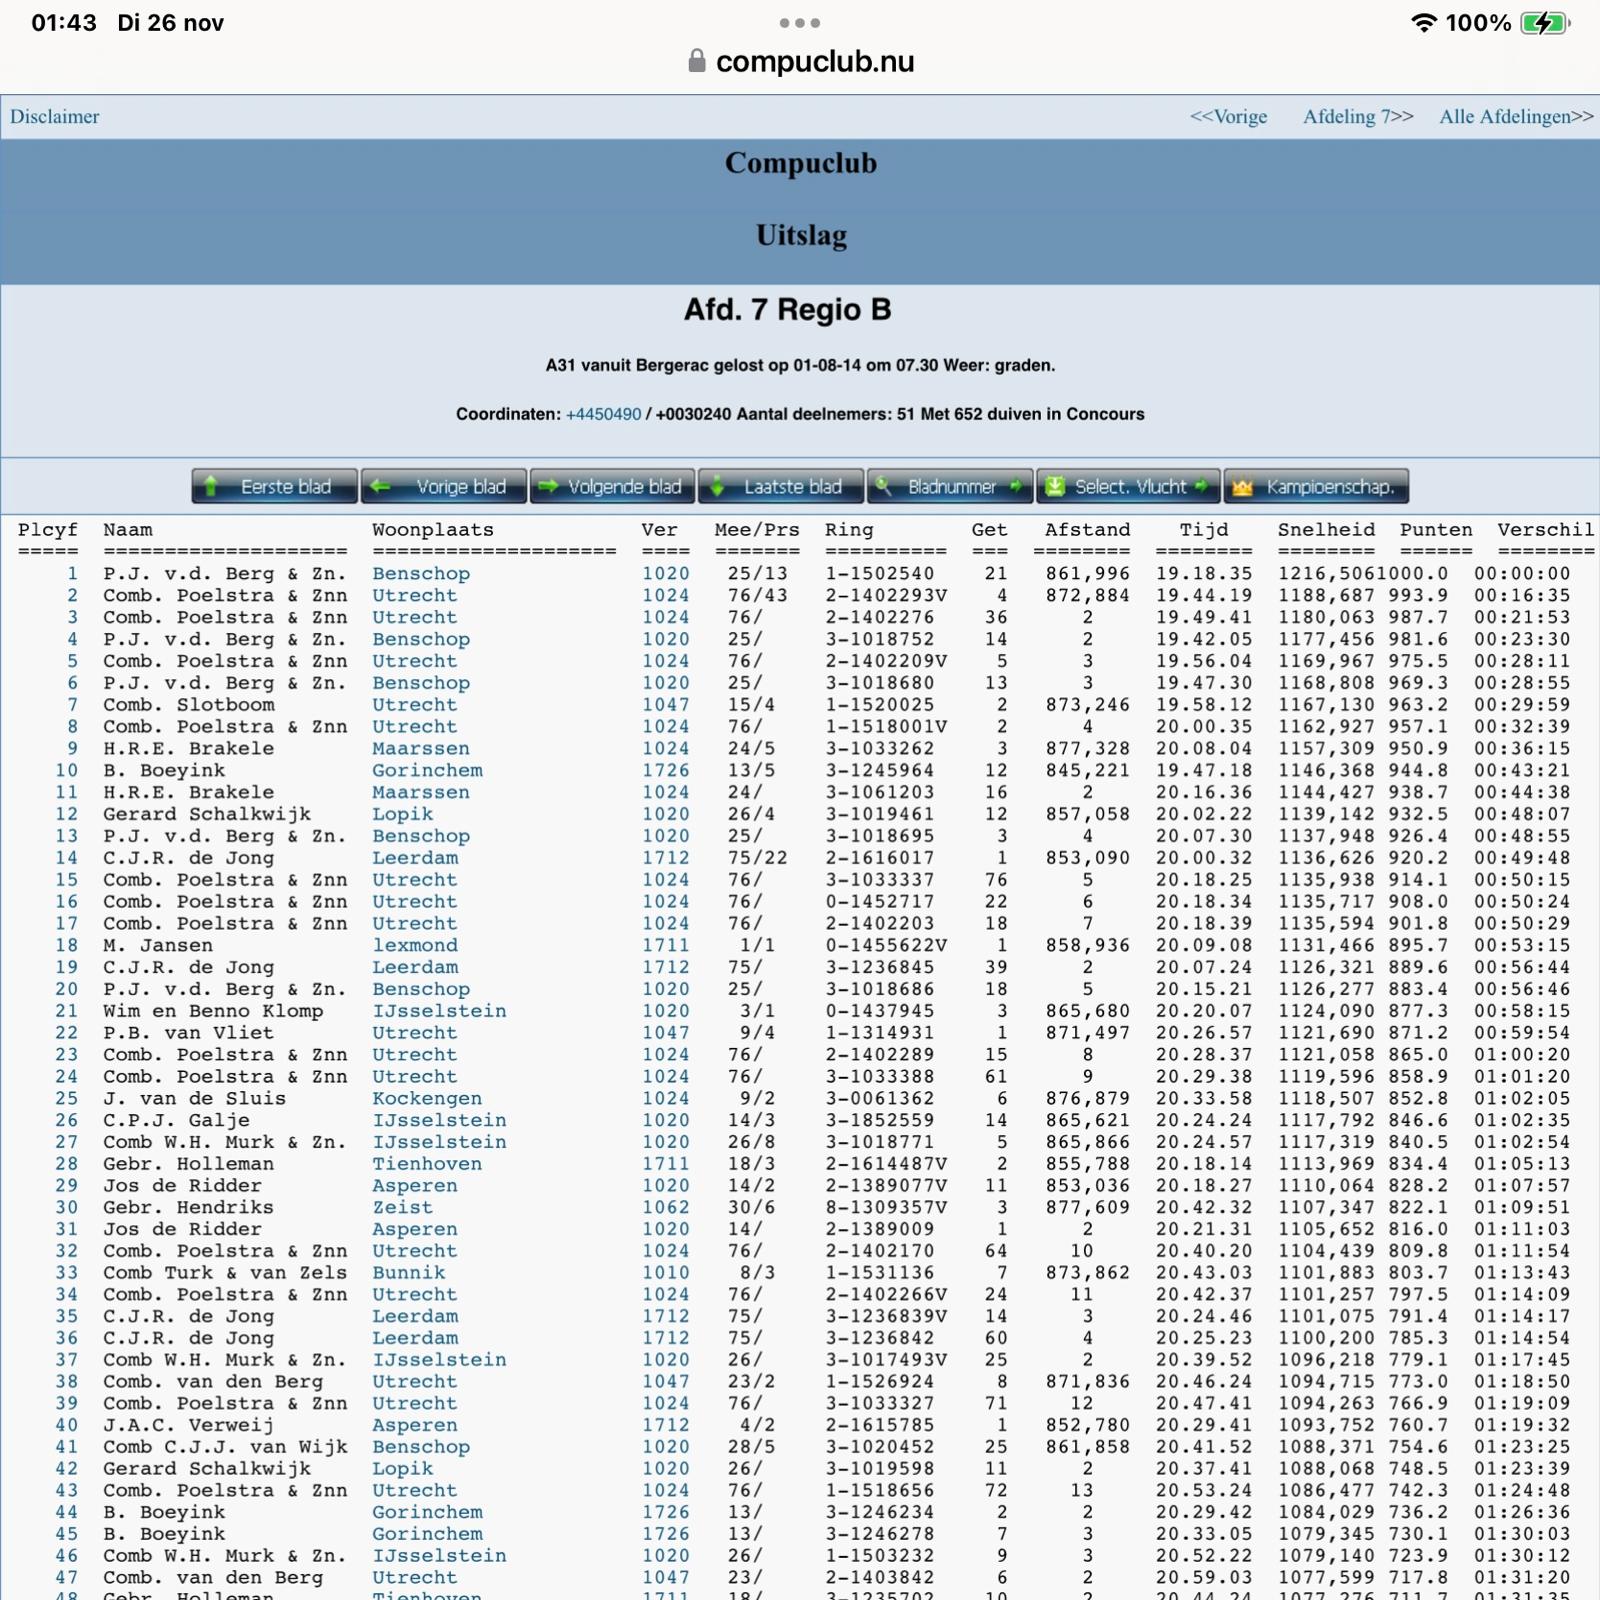The height and width of the screenshot is (1600, 1600).
Task: Click the Laatste blad down-arrow icon
Action: coord(717,487)
